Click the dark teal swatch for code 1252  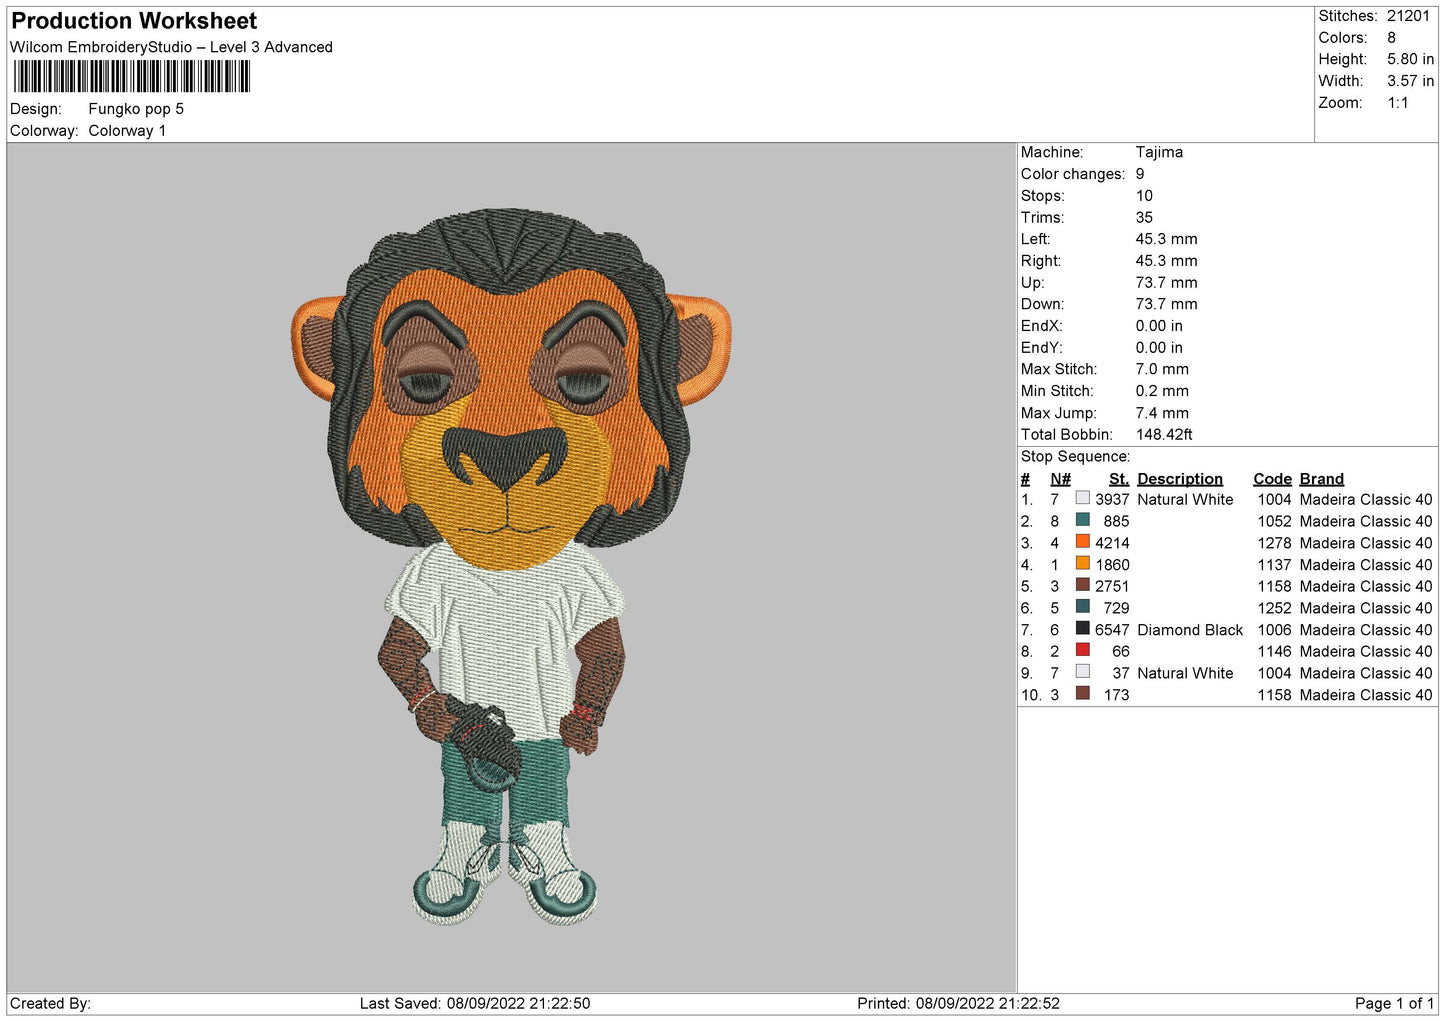pos(1082,607)
